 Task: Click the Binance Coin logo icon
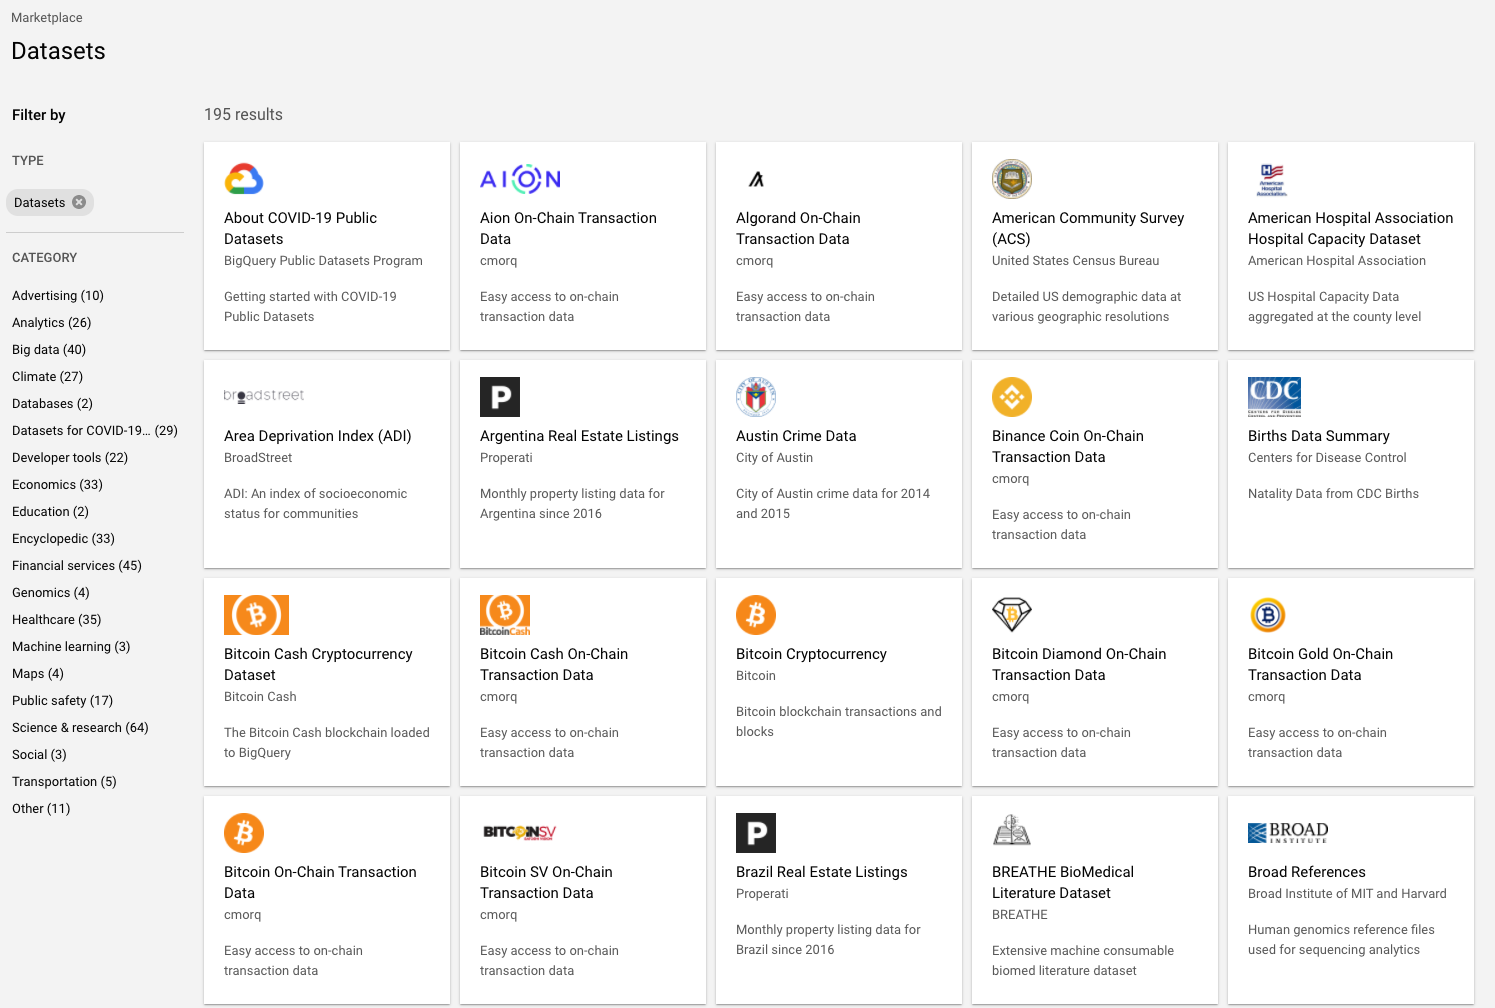coord(1012,397)
